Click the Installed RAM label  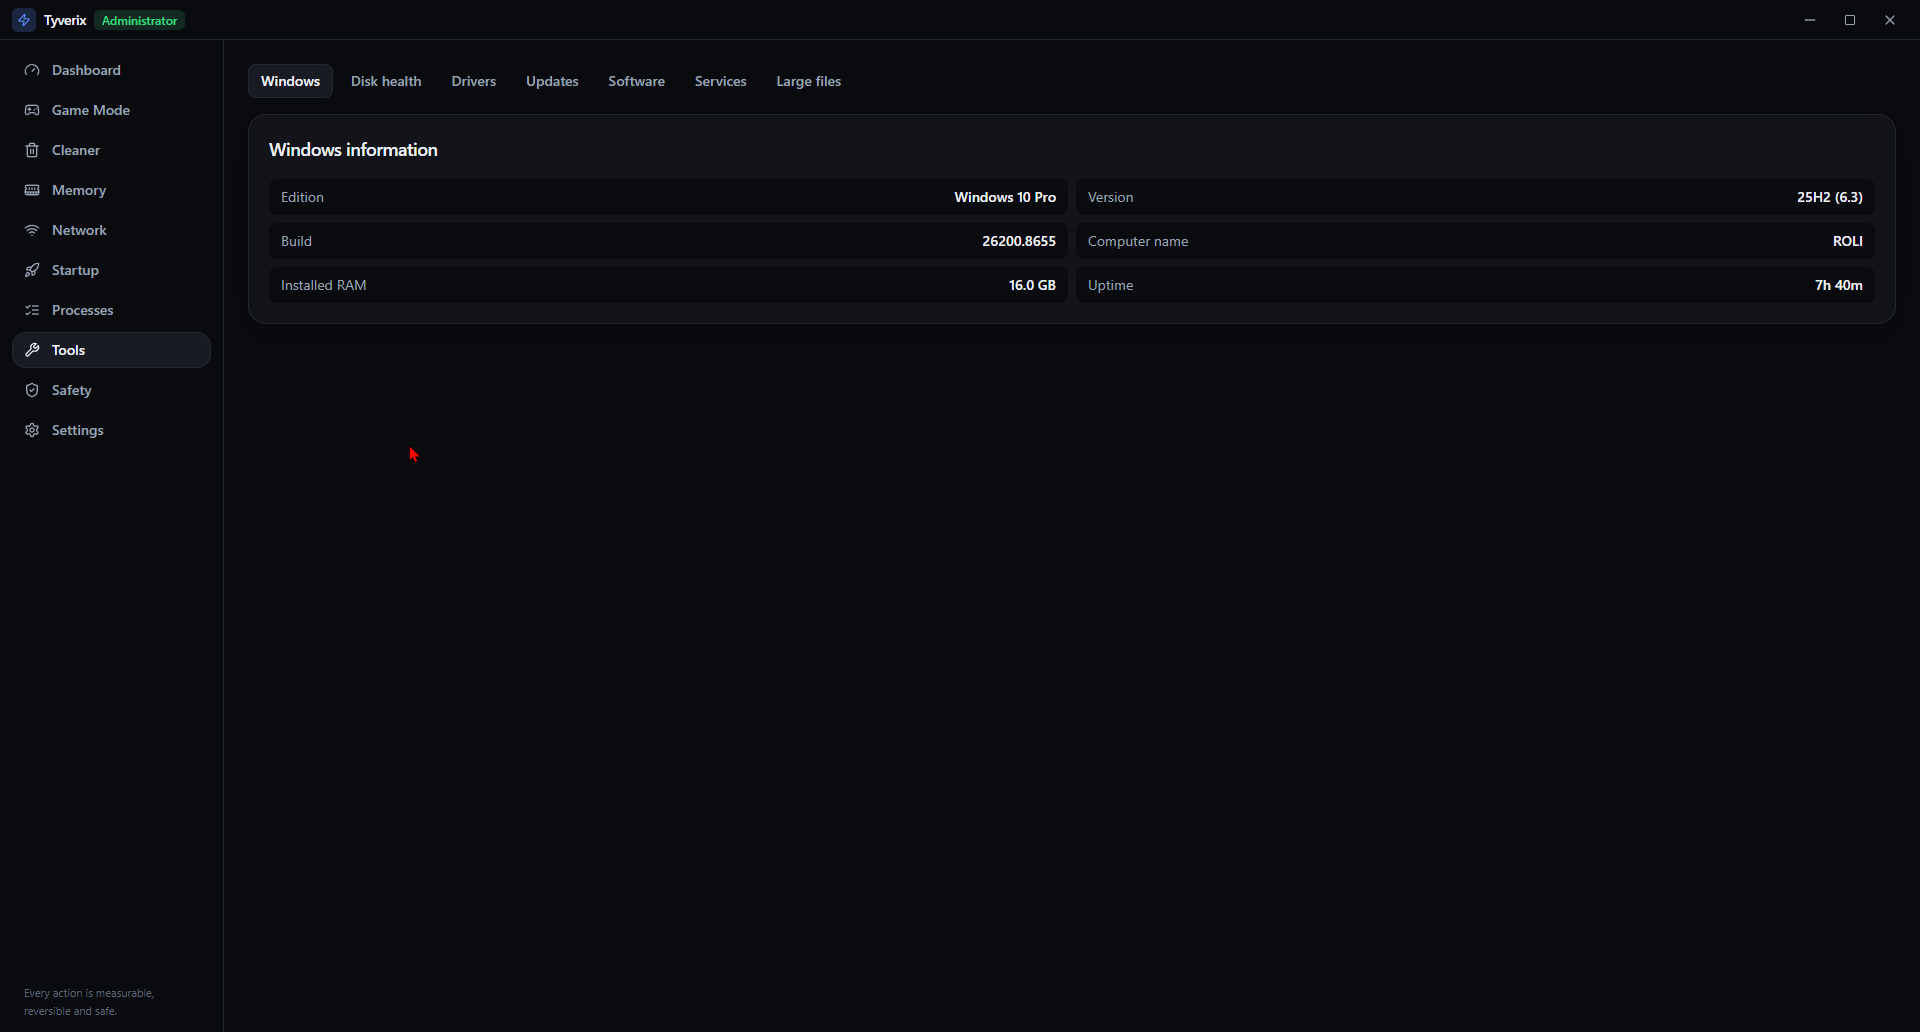(x=324, y=285)
